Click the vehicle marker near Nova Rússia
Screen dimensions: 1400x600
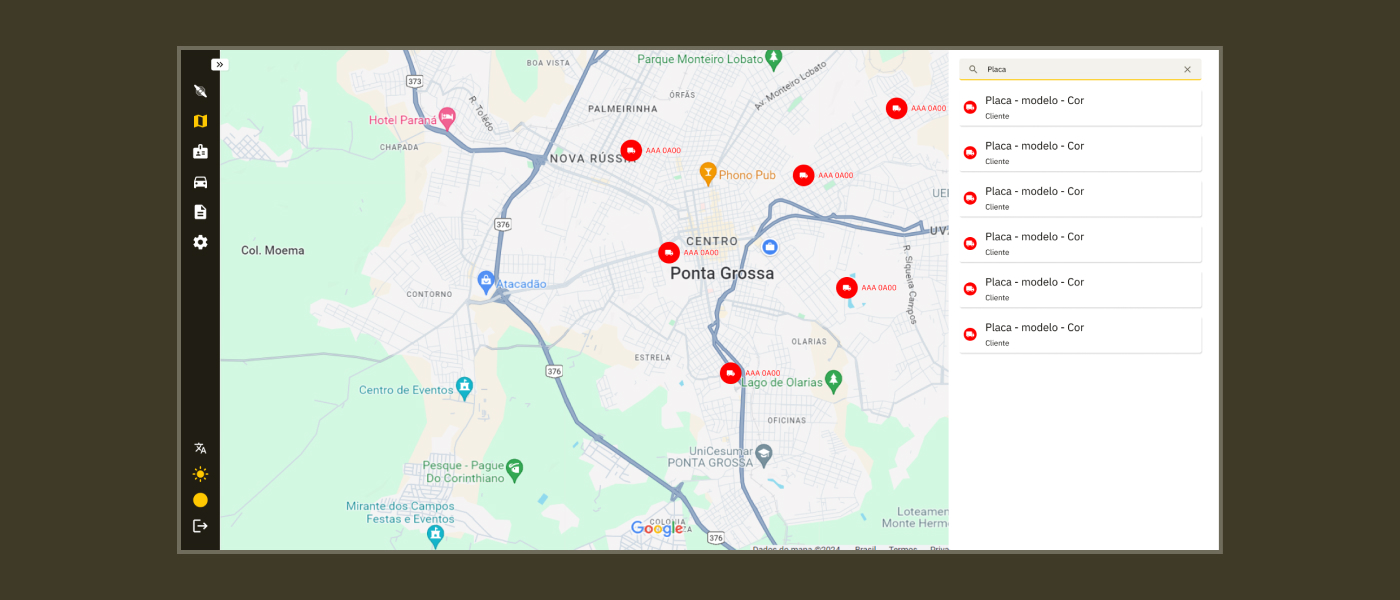631,150
